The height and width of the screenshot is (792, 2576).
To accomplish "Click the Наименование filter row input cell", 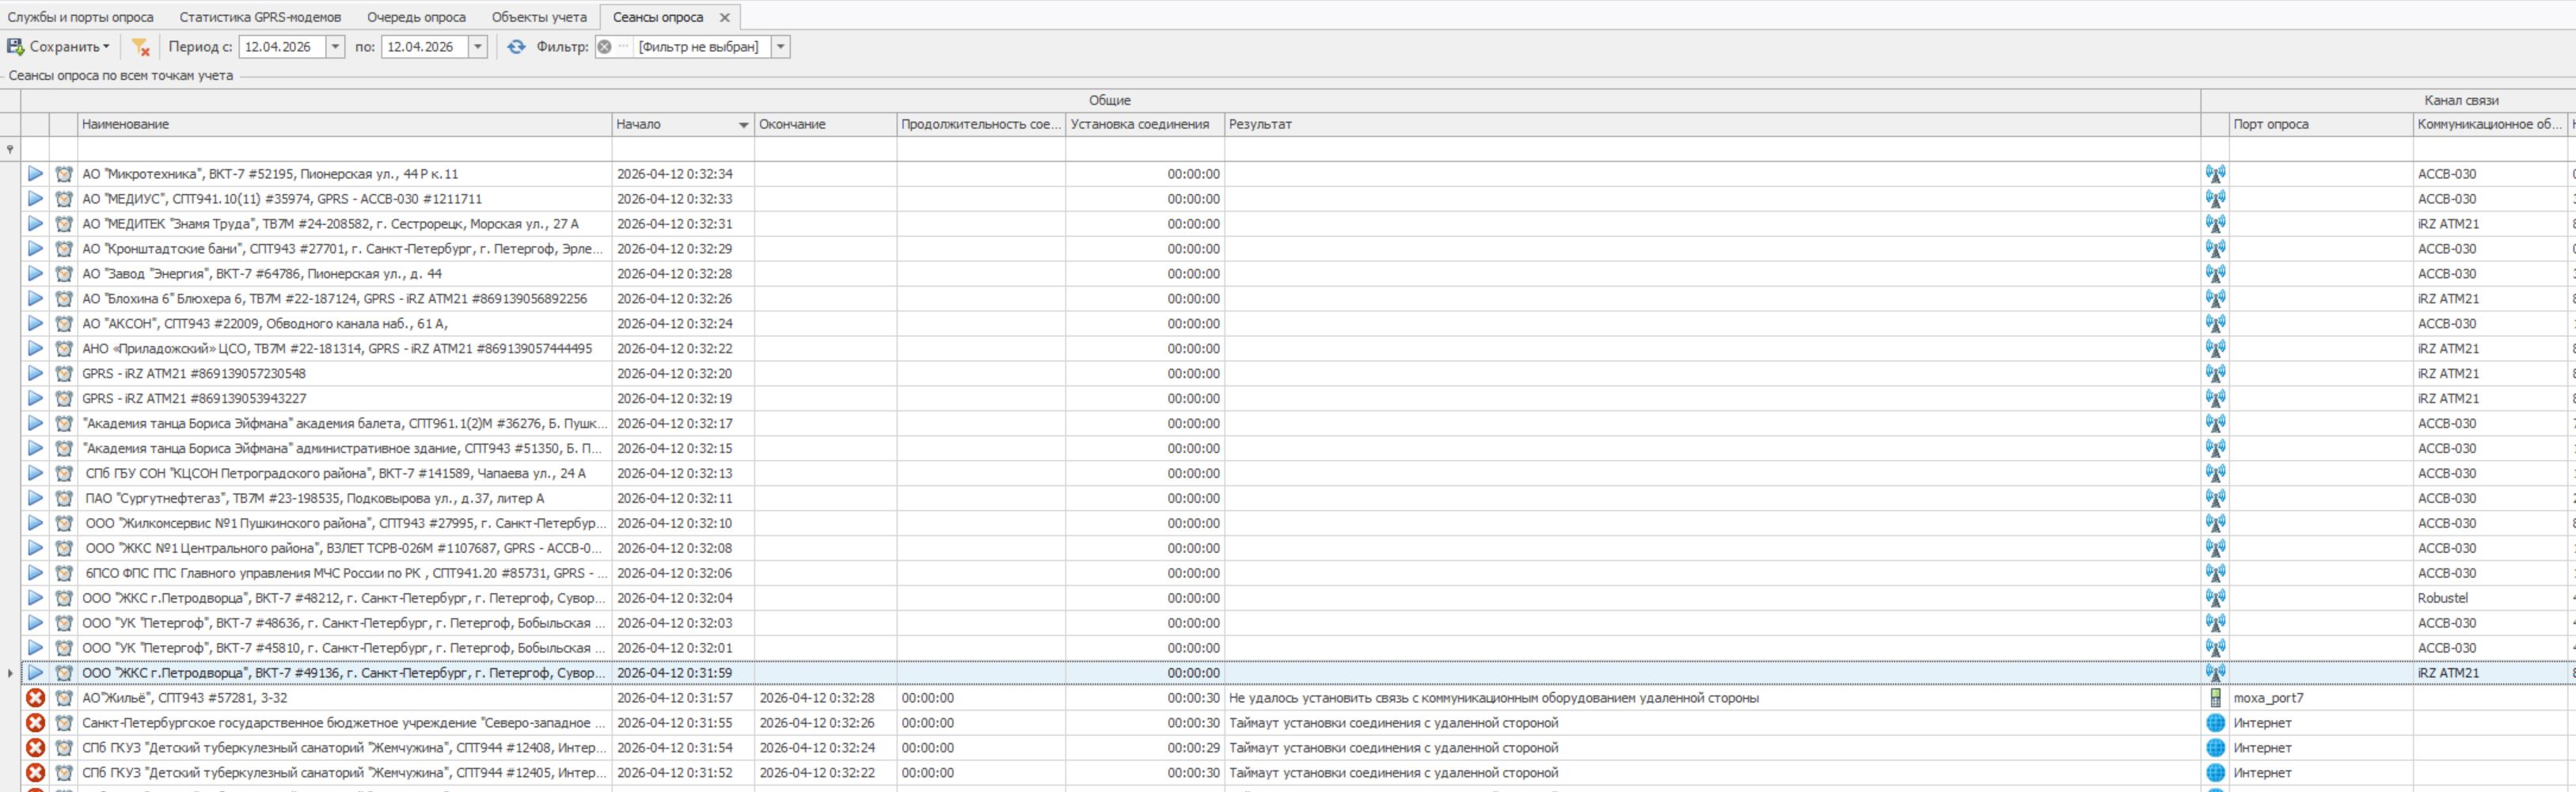I will (x=344, y=150).
